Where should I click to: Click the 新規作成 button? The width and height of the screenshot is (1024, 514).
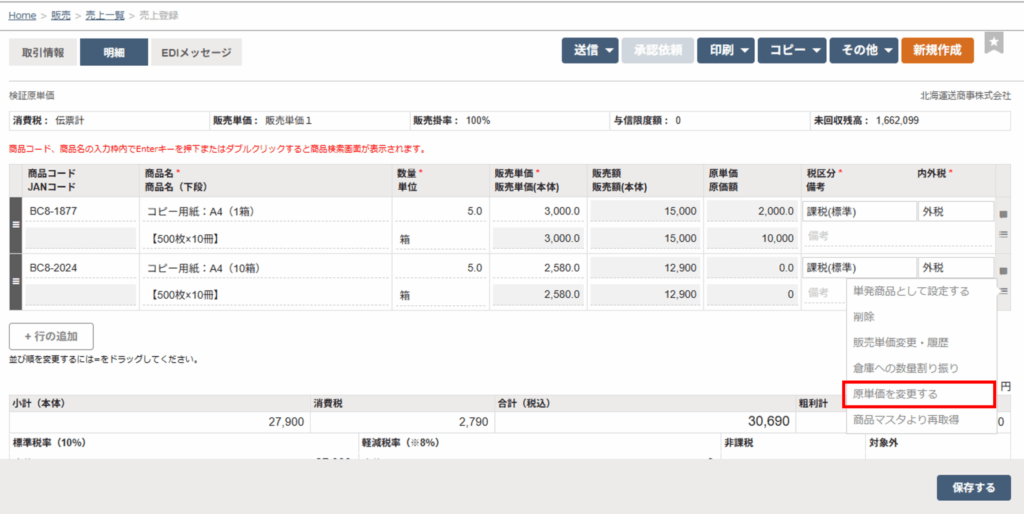coord(937,50)
